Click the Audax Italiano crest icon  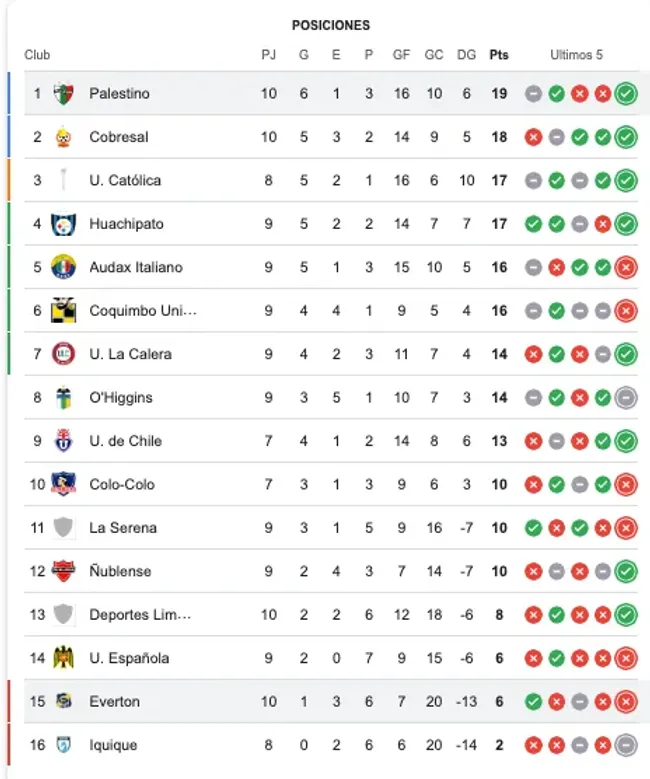[63, 267]
